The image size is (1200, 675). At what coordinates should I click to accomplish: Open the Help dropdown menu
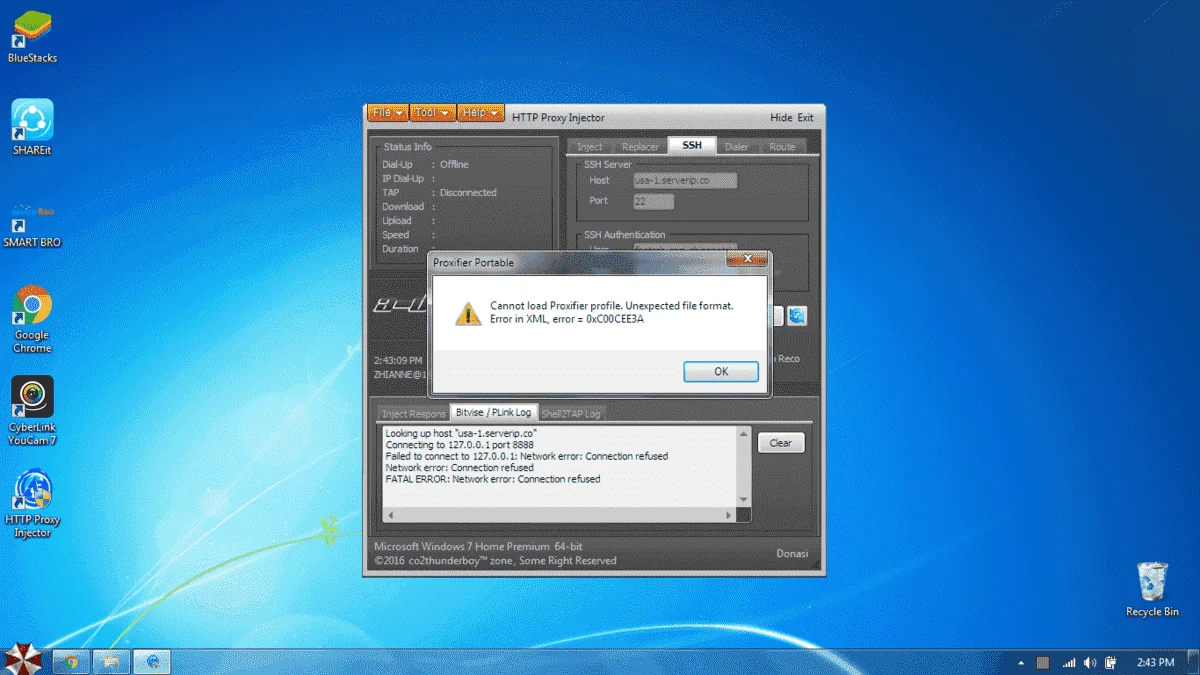pos(481,113)
